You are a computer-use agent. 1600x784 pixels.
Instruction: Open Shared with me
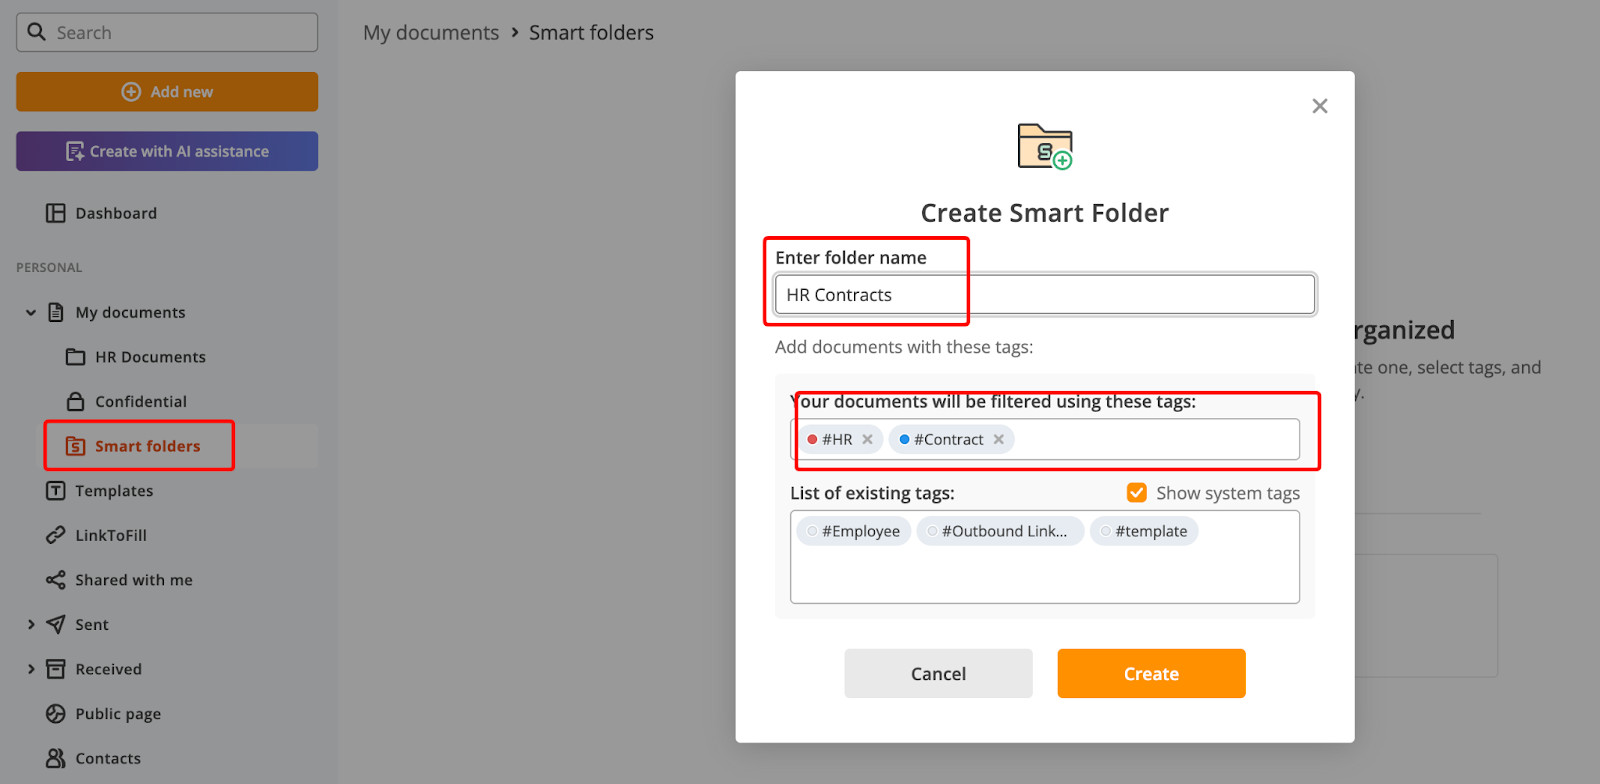coord(134,580)
